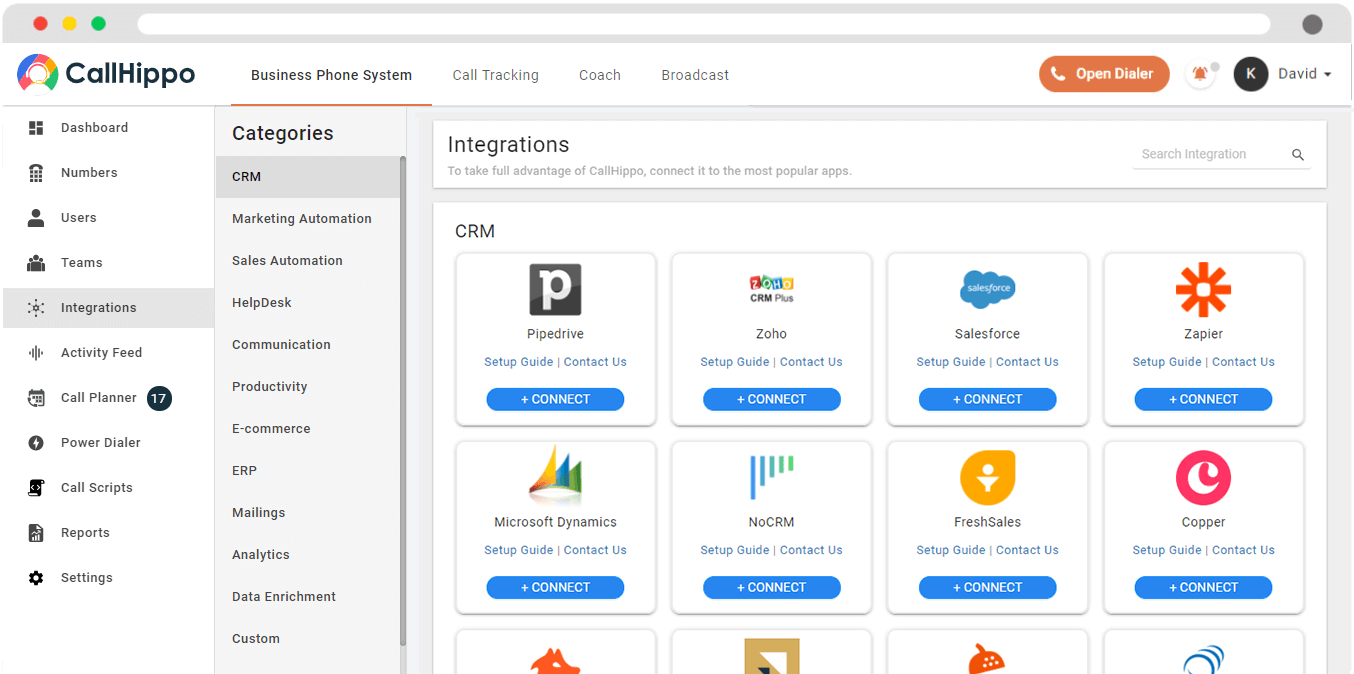Image resolution: width=1354 pixels, height=674 pixels.
Task: Connect the Zapier integration
Action: tap(1203, 399)
